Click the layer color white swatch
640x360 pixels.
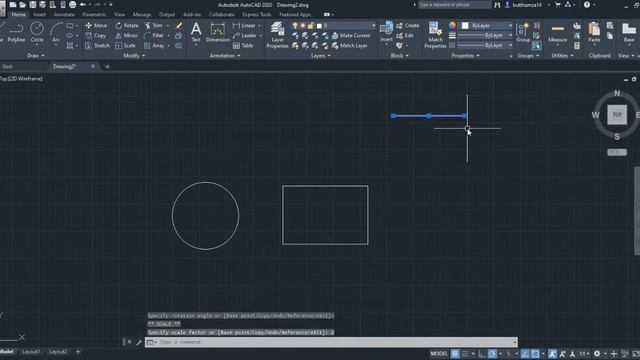[319, 25]
